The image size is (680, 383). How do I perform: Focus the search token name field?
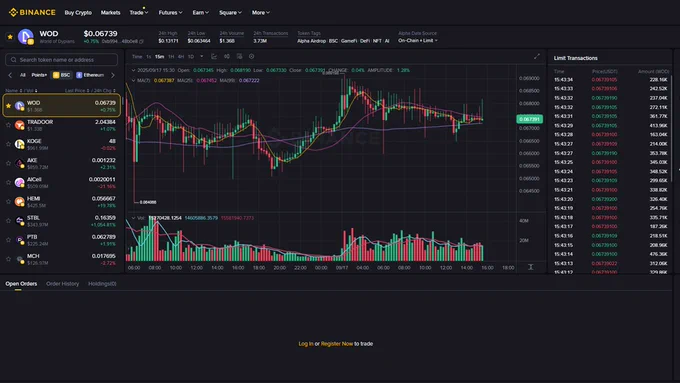[62, 60]
